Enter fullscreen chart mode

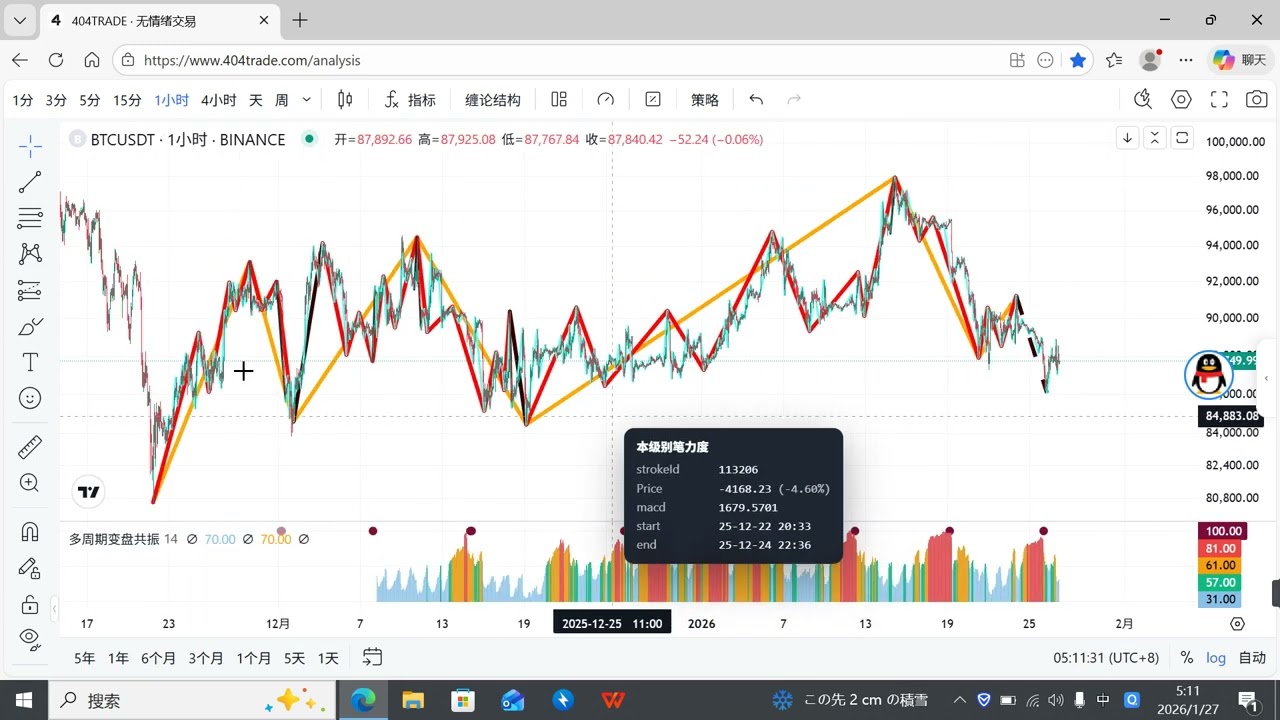[x=1219, y=99]
